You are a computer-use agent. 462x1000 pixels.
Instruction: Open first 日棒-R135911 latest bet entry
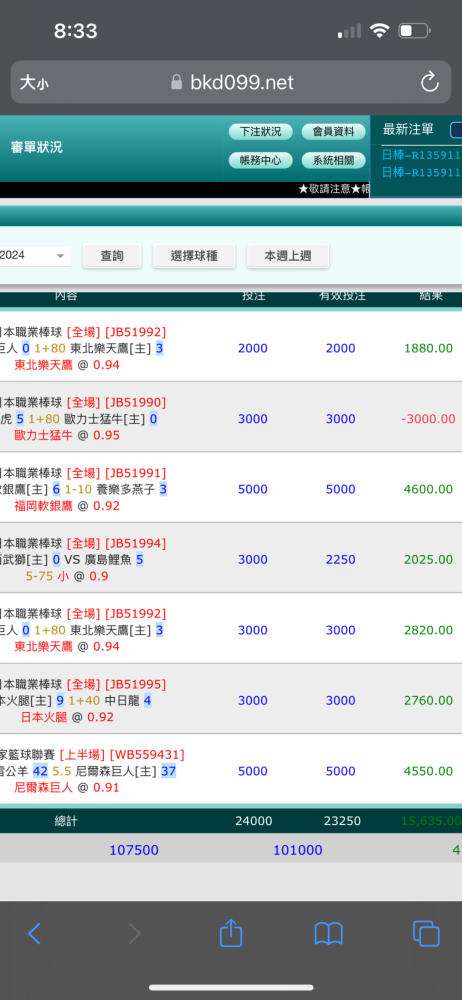[421, 155]
